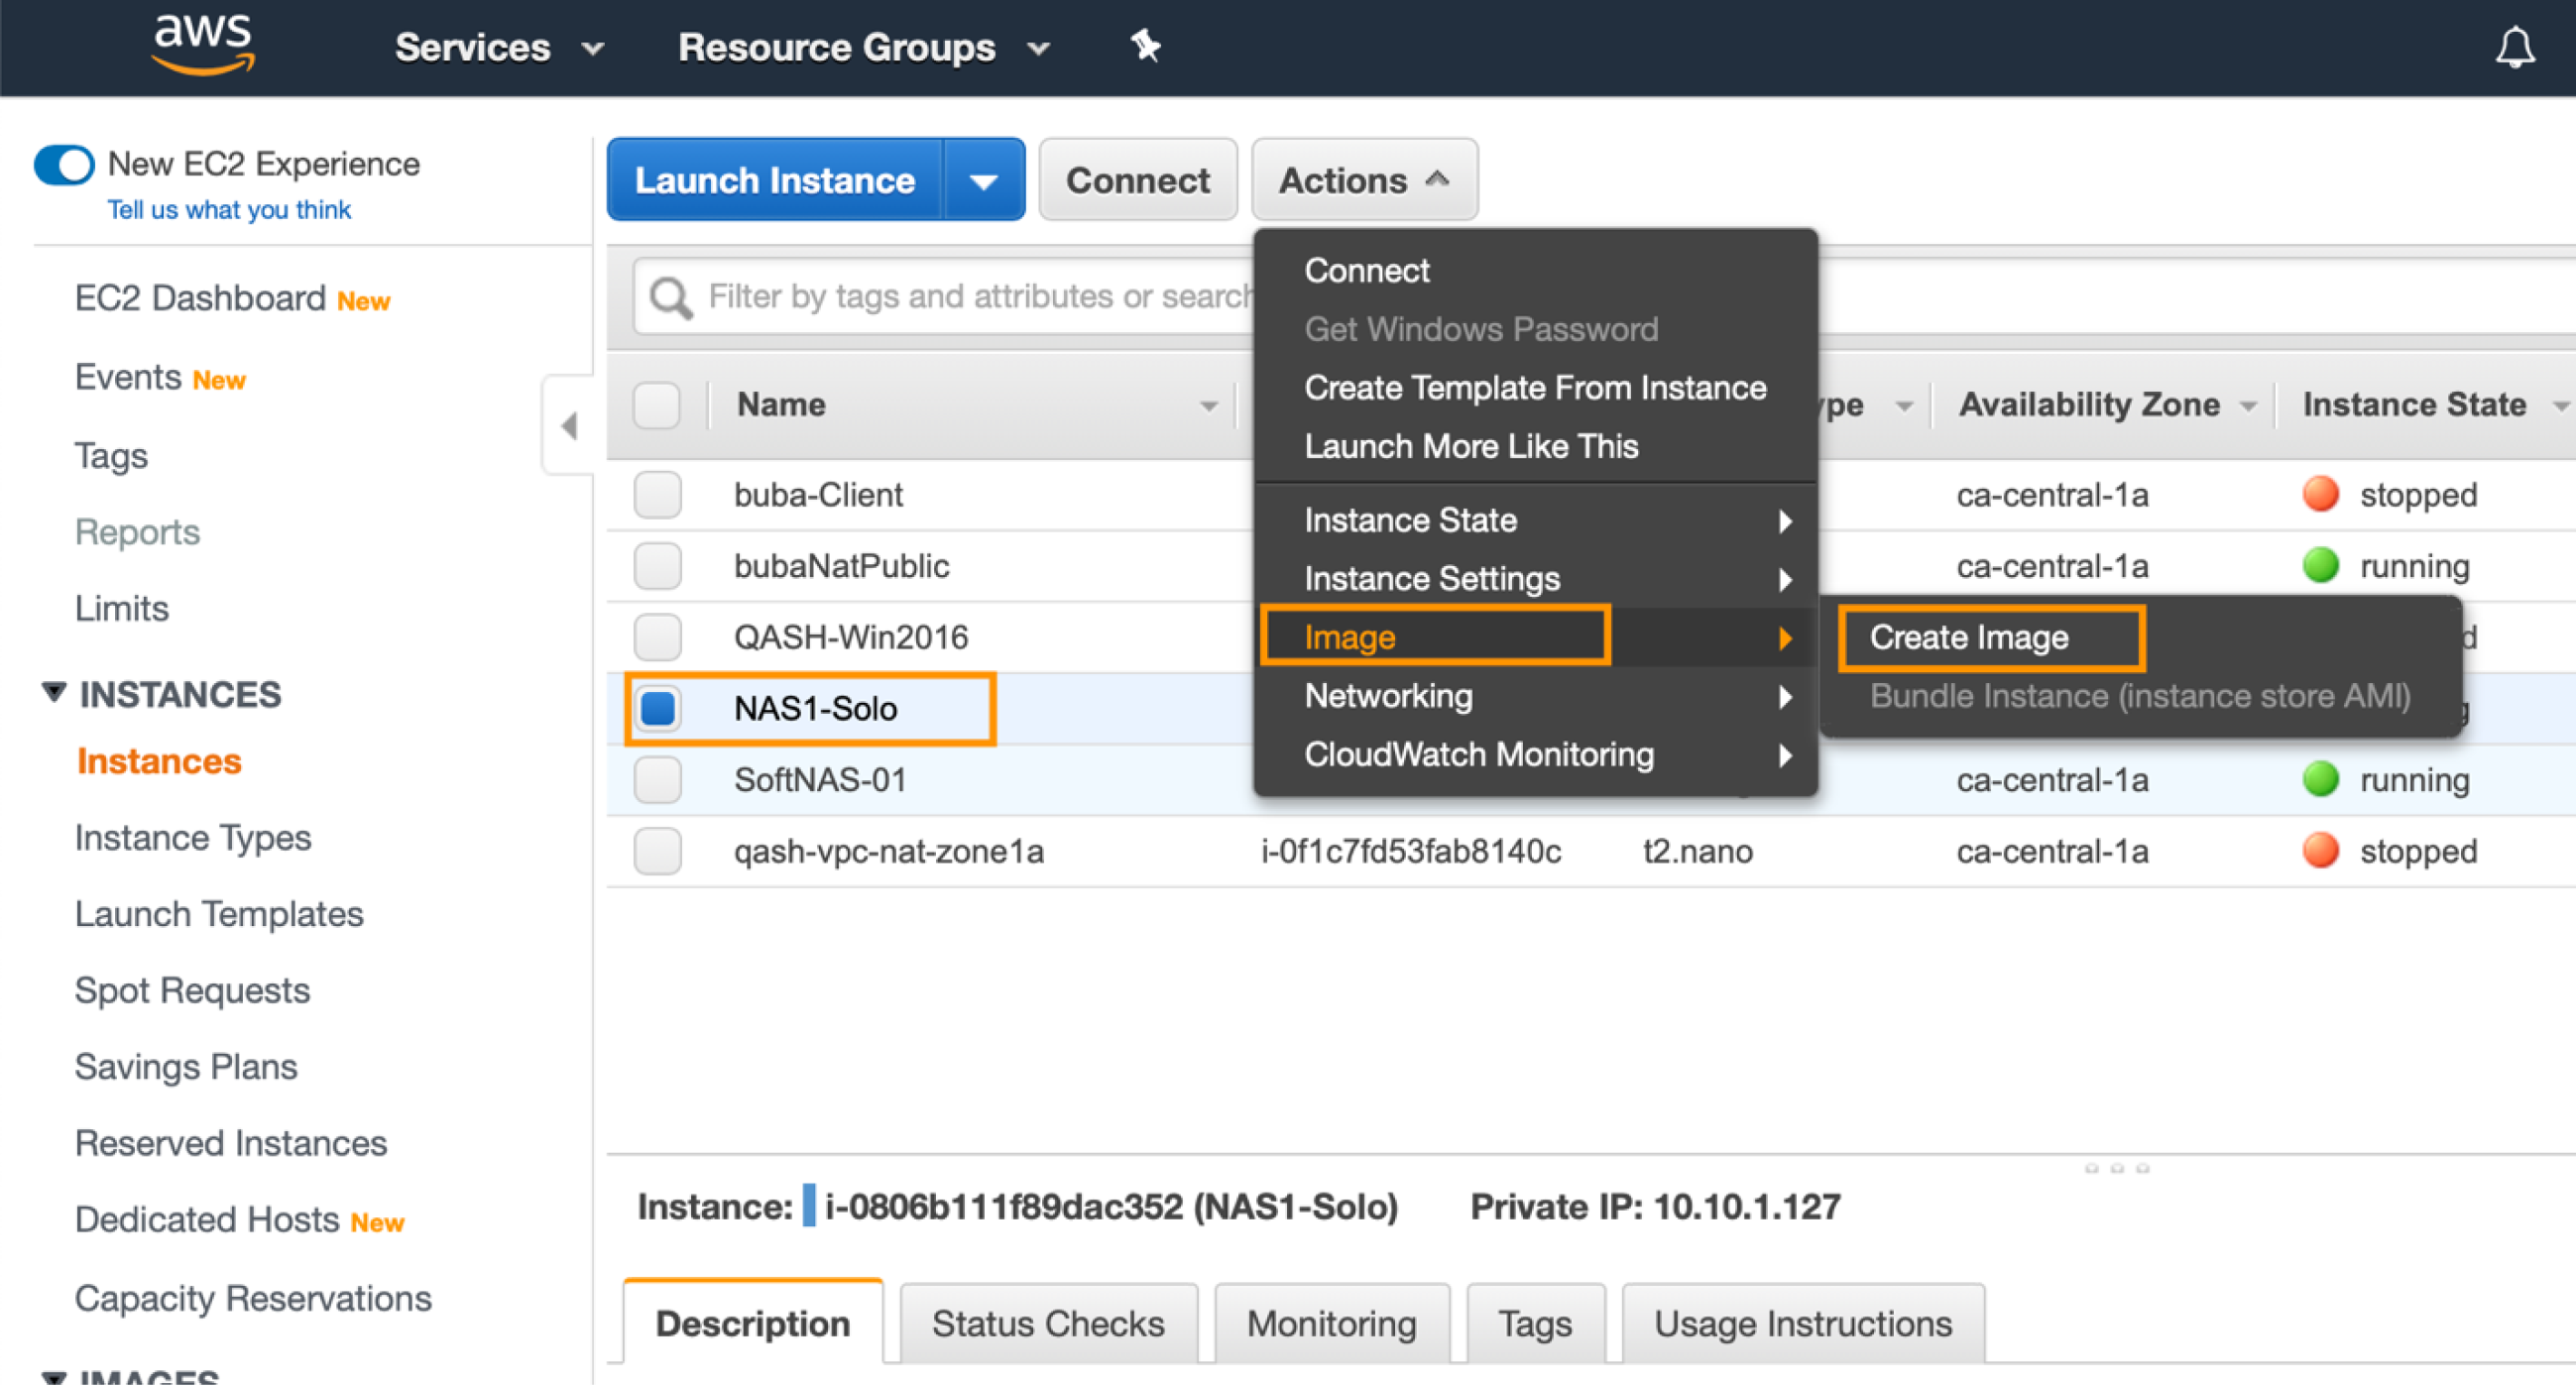Viewport: 2576px width, 1386px height.
Task: Tick the select-all checkbox in table header
Action: pos(657,405)
